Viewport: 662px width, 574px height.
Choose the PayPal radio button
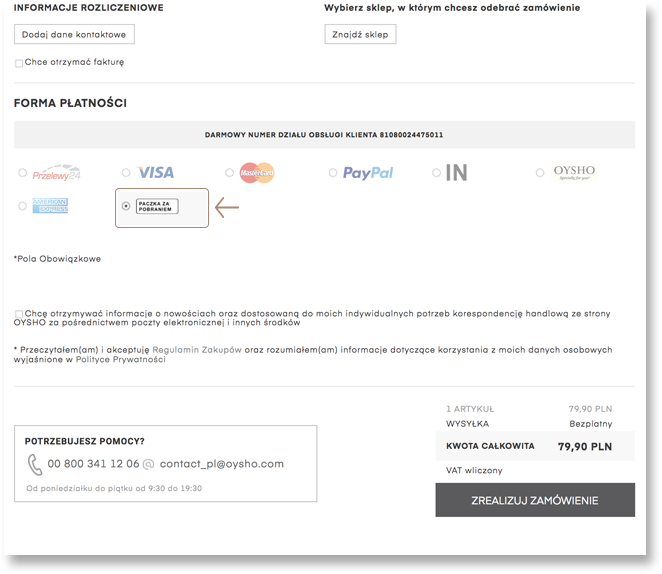tap(333, 173)
